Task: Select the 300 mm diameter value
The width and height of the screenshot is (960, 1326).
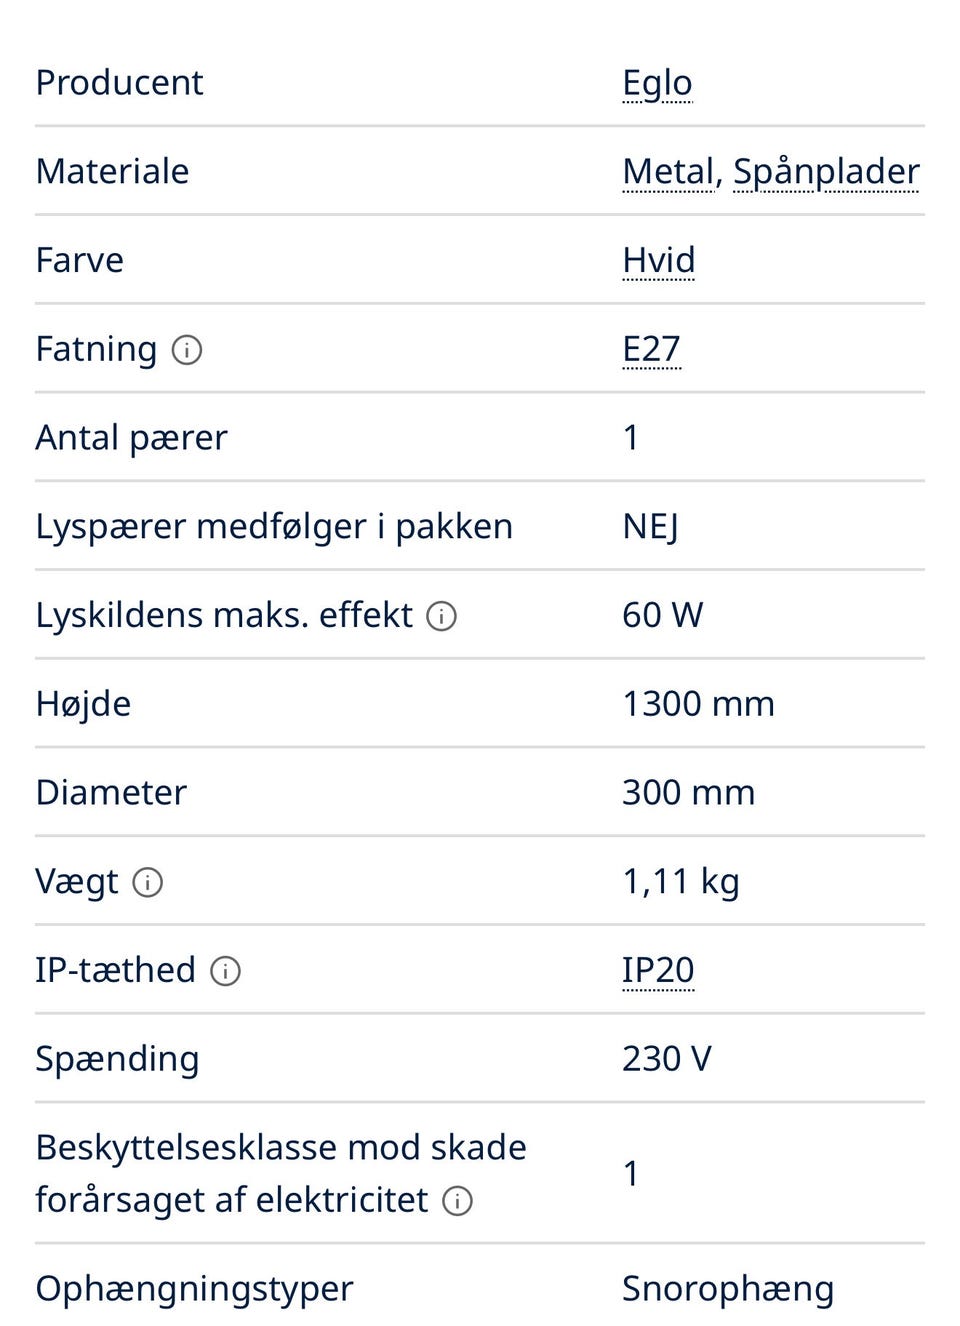Action: click(x=688, y=793)
